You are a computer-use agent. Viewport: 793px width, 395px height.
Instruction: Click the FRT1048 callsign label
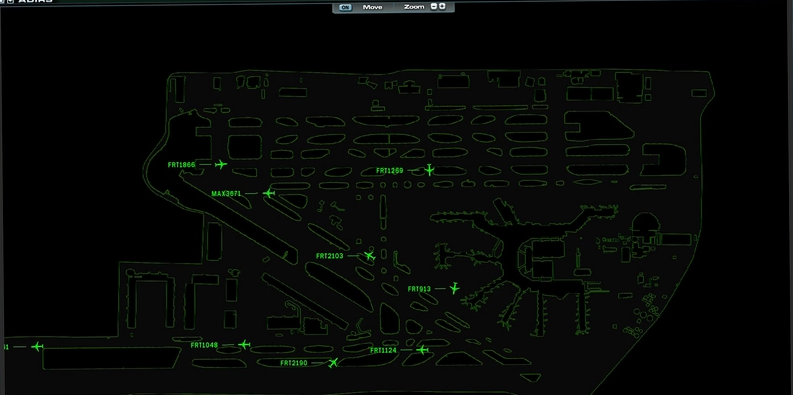204,345
